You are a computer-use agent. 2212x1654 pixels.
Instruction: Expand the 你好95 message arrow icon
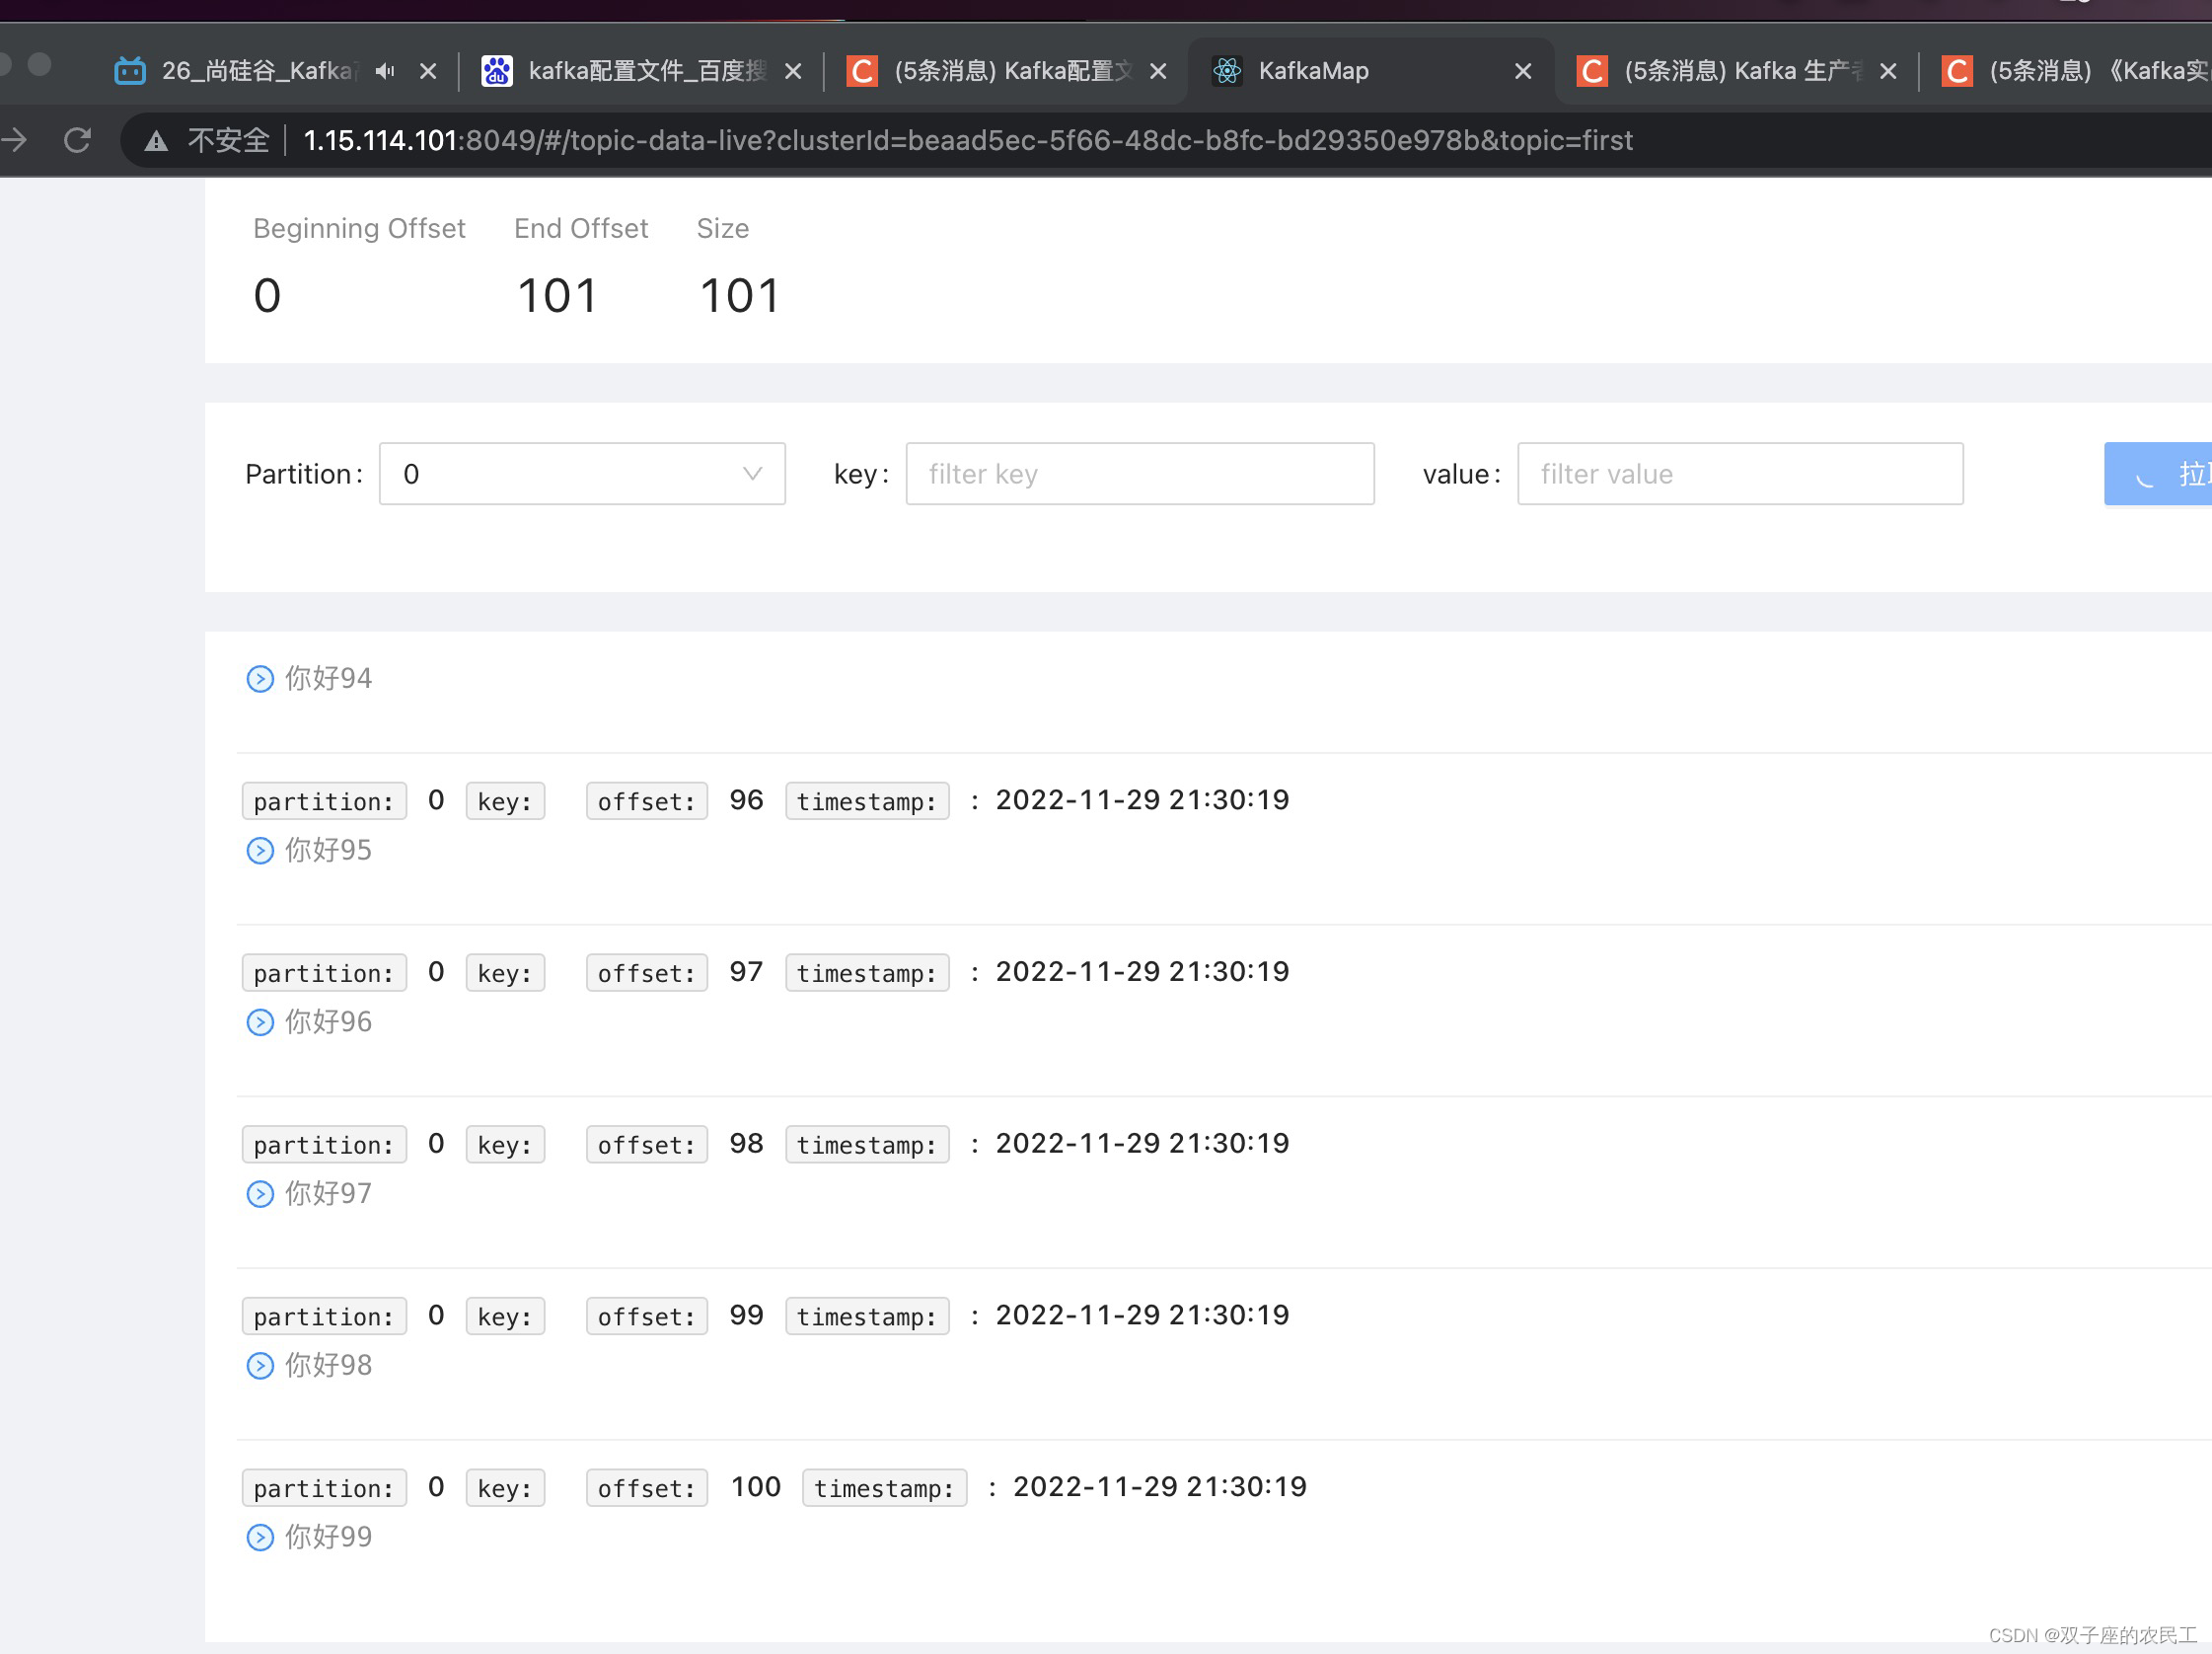click(x=260, y=851)
